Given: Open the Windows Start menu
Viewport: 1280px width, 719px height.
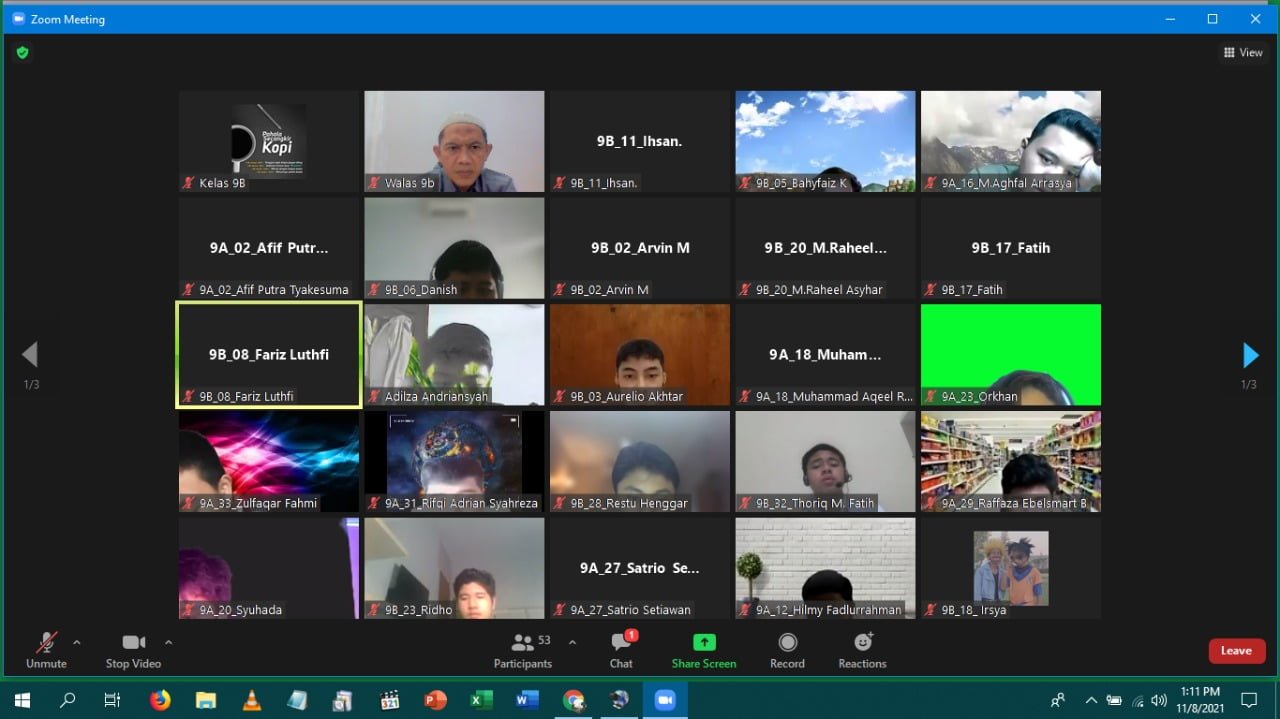Looking at the screenshot, I should pyautogui.click(x=22, y=700).
